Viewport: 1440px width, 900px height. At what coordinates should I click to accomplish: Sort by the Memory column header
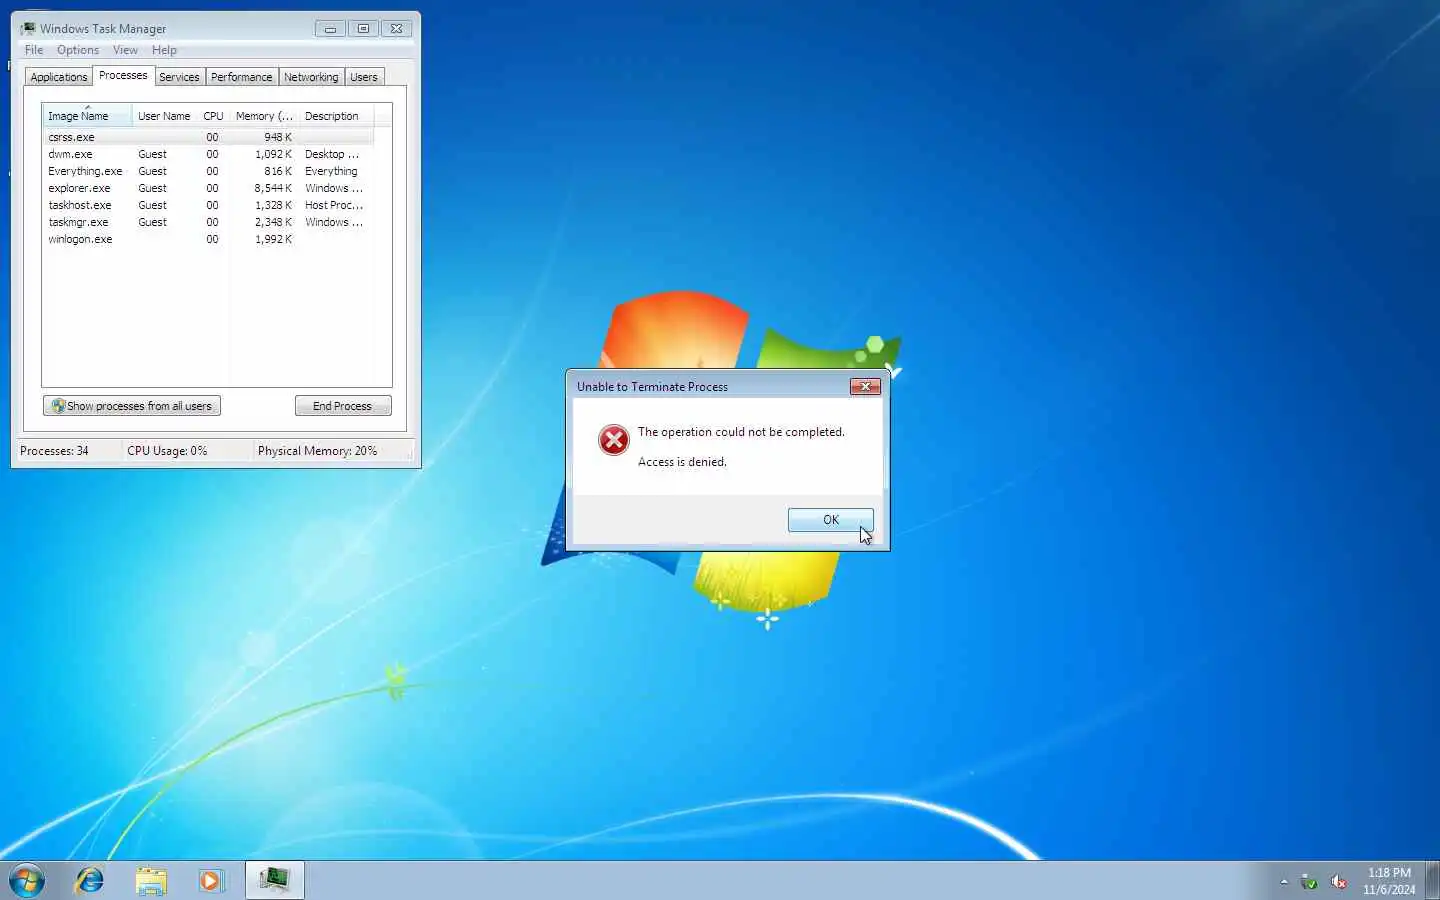[x=264, y=116]
